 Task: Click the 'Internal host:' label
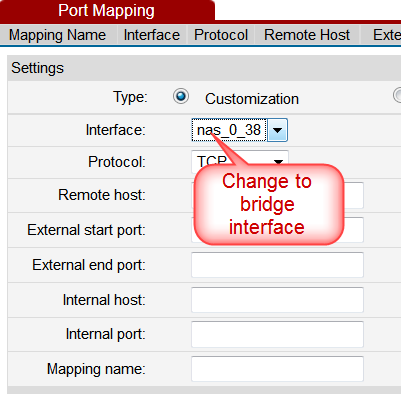point(104,300)
